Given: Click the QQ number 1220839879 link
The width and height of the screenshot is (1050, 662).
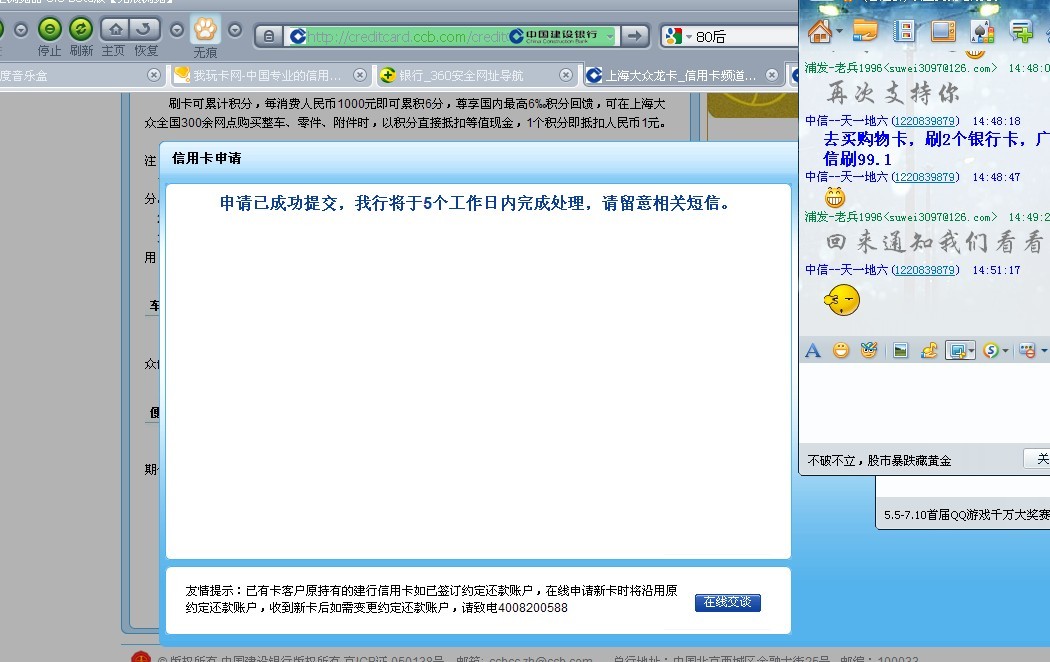Looking at the screenshot, I should coord(925,270).
